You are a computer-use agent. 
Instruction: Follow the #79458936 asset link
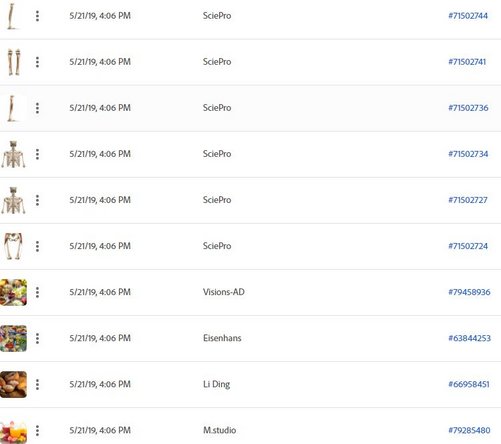[469, 292]
